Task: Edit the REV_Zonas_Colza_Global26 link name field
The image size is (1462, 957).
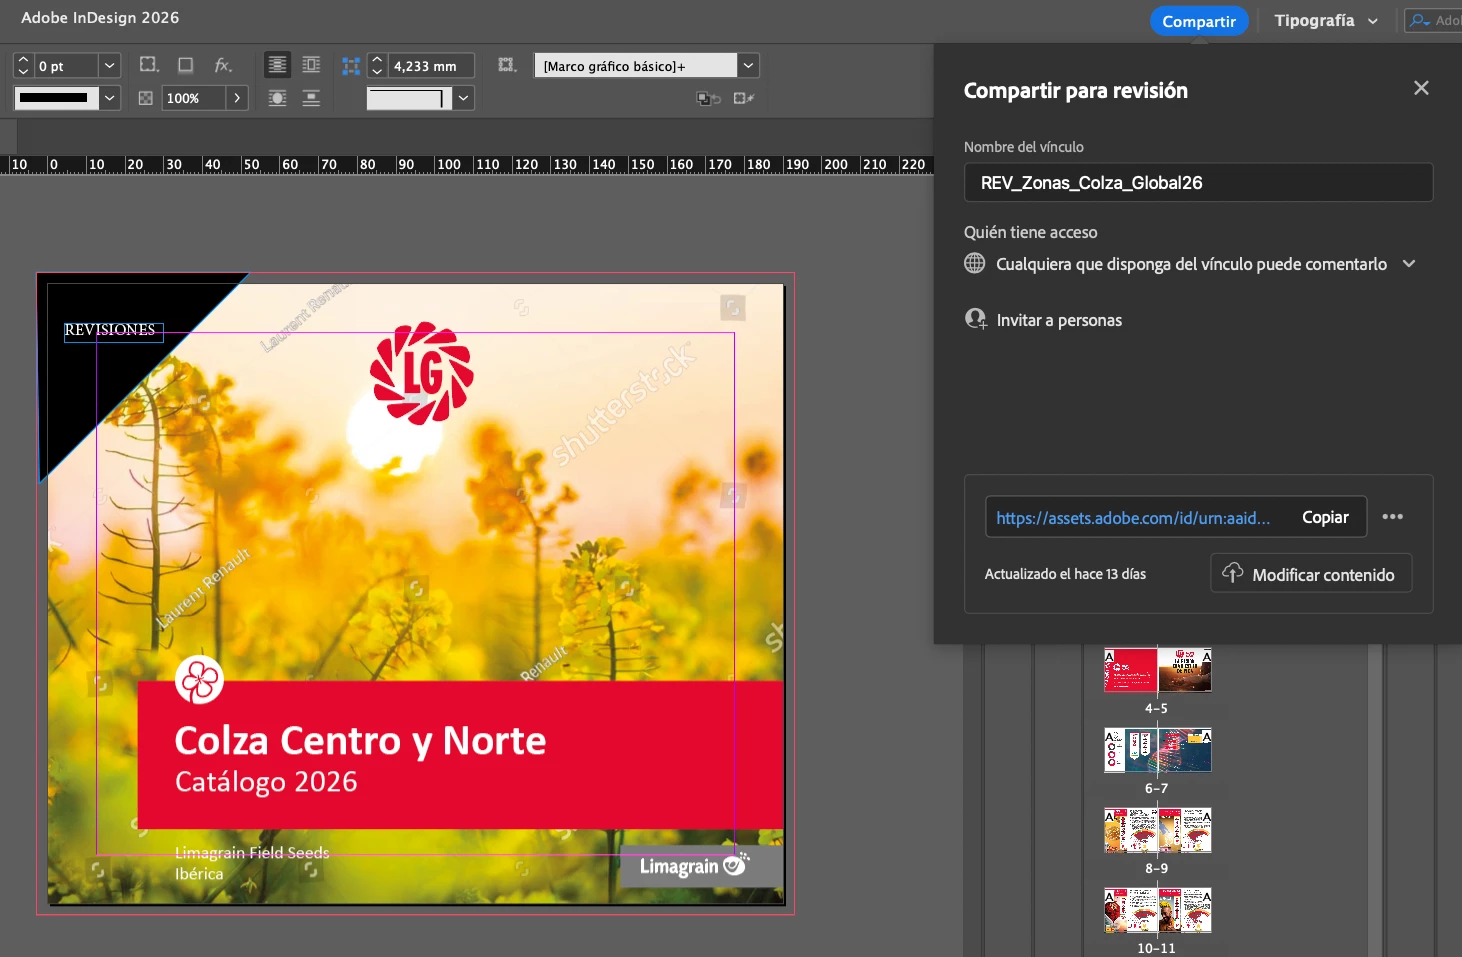Action: point(1198,183)
